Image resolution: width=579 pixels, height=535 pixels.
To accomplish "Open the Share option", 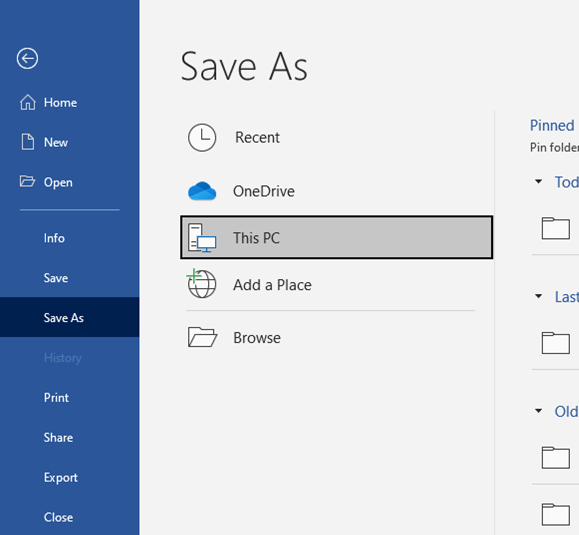I will pyautogui.click(x=70, y=438).
